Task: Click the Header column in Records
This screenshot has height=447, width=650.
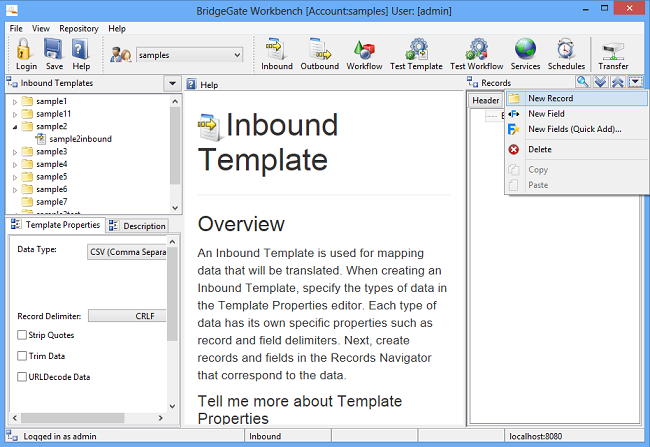Action: coord(485,100)
